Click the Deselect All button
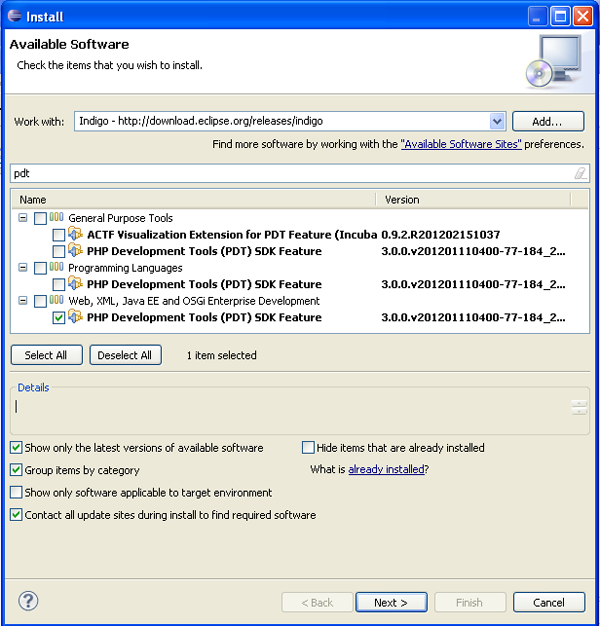This screenshot has height=626, width=600. click(x=125, y=355)
